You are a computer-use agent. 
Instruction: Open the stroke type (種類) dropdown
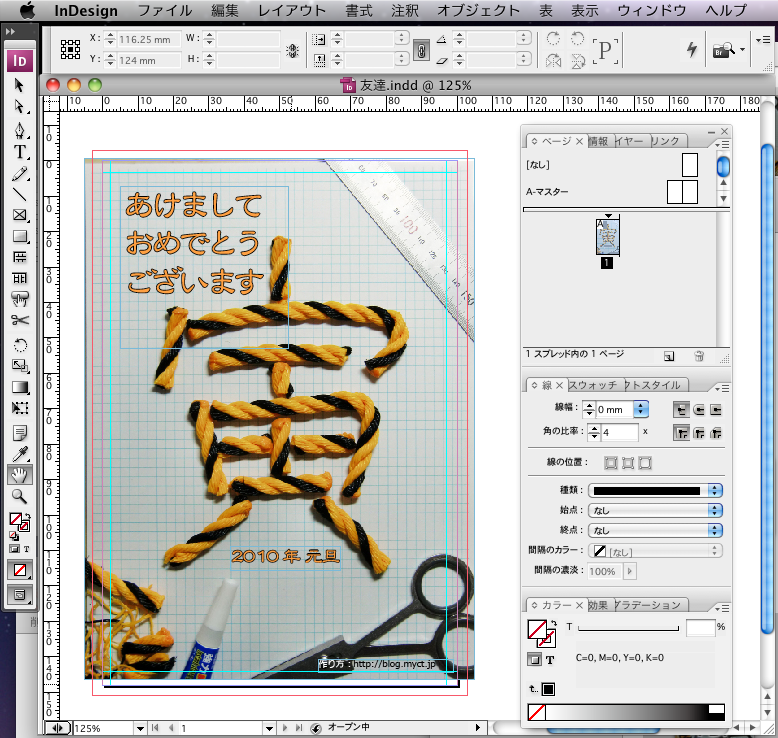click(x=714, y=491)
